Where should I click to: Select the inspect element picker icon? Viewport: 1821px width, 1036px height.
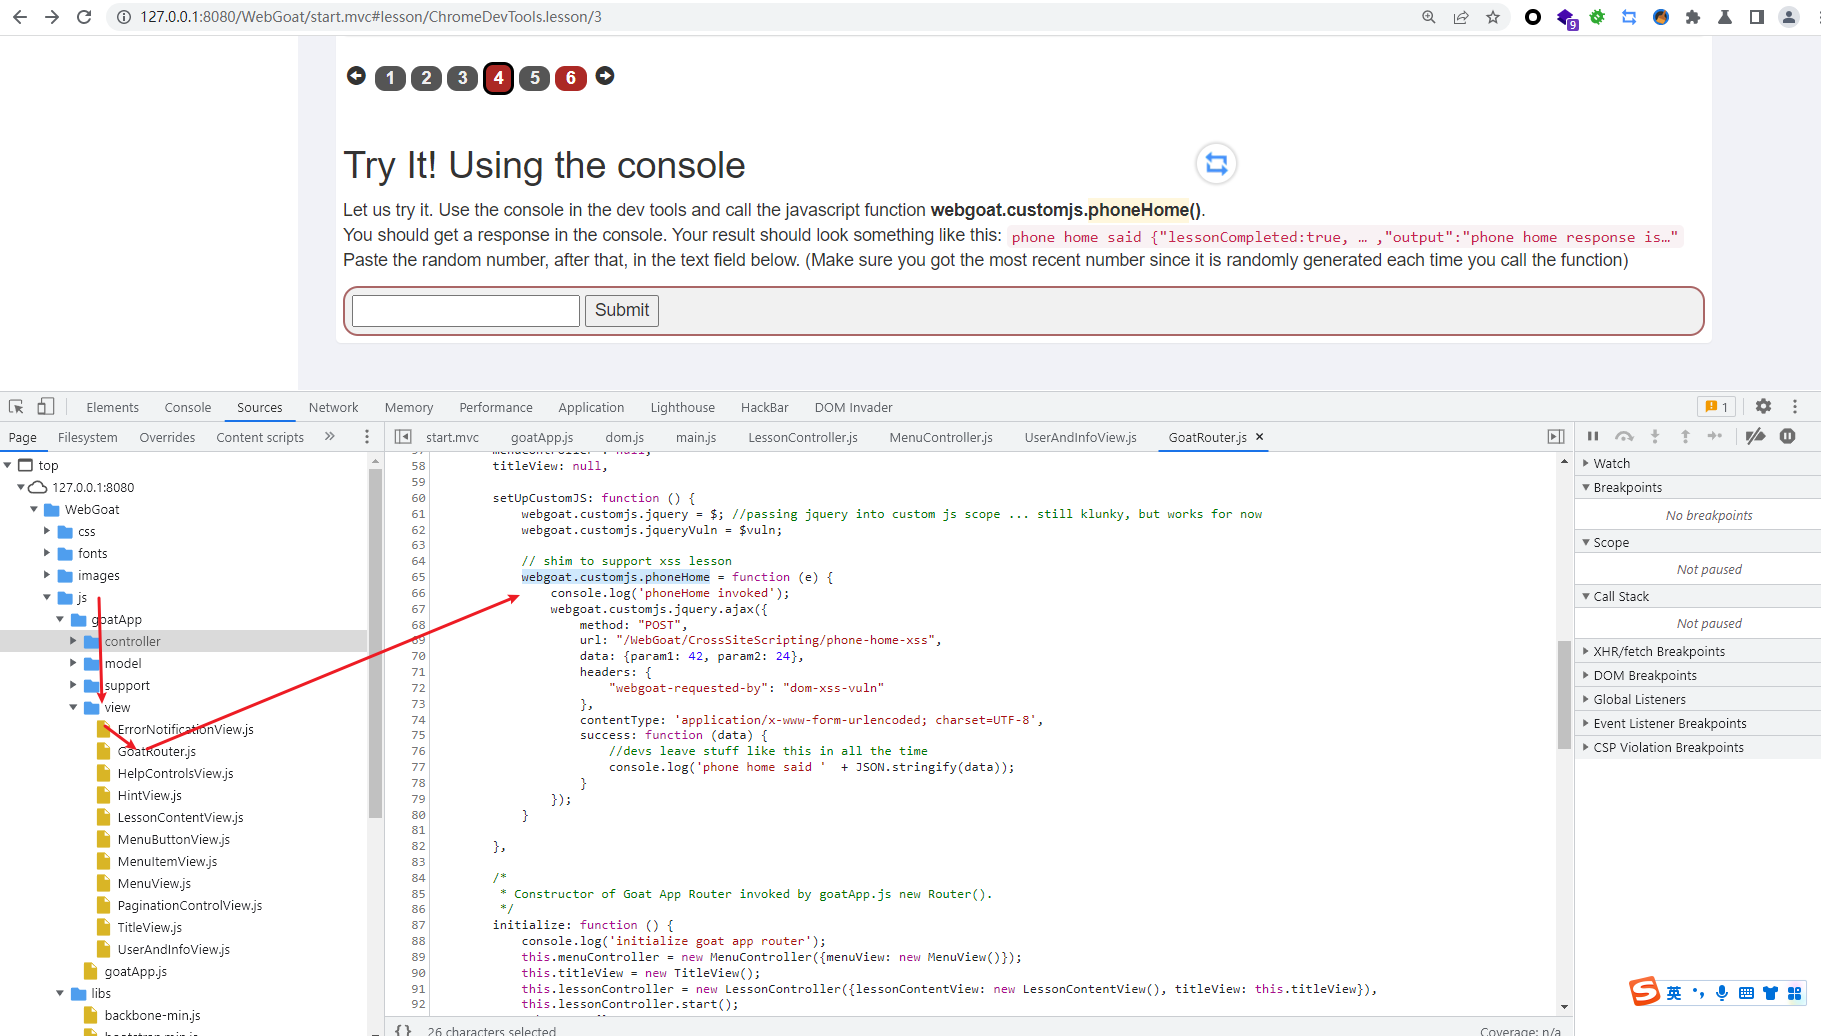tap(16, 407)
